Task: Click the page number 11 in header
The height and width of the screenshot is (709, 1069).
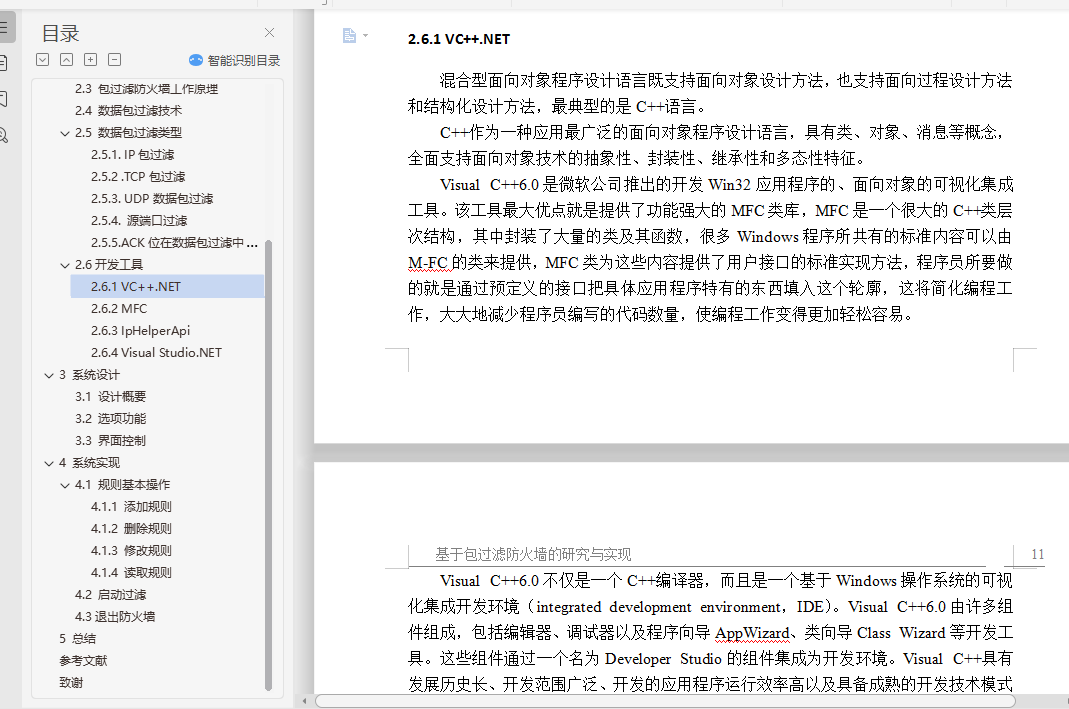Action: [1038, 554]
